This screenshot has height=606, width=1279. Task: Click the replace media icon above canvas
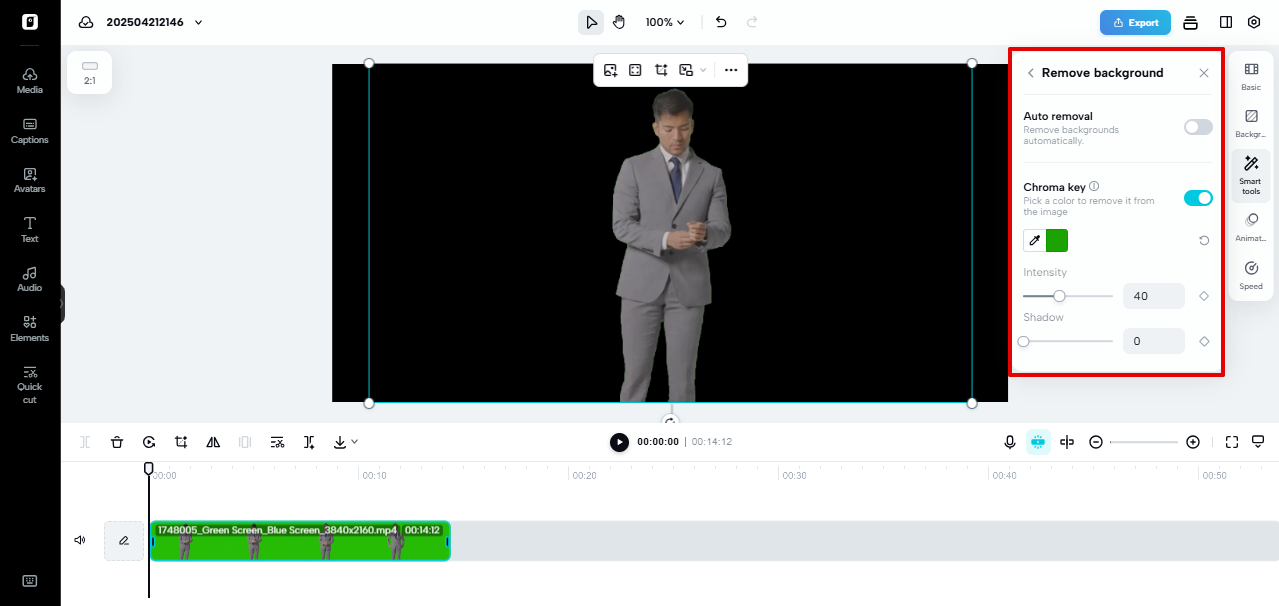click(610, 70)
